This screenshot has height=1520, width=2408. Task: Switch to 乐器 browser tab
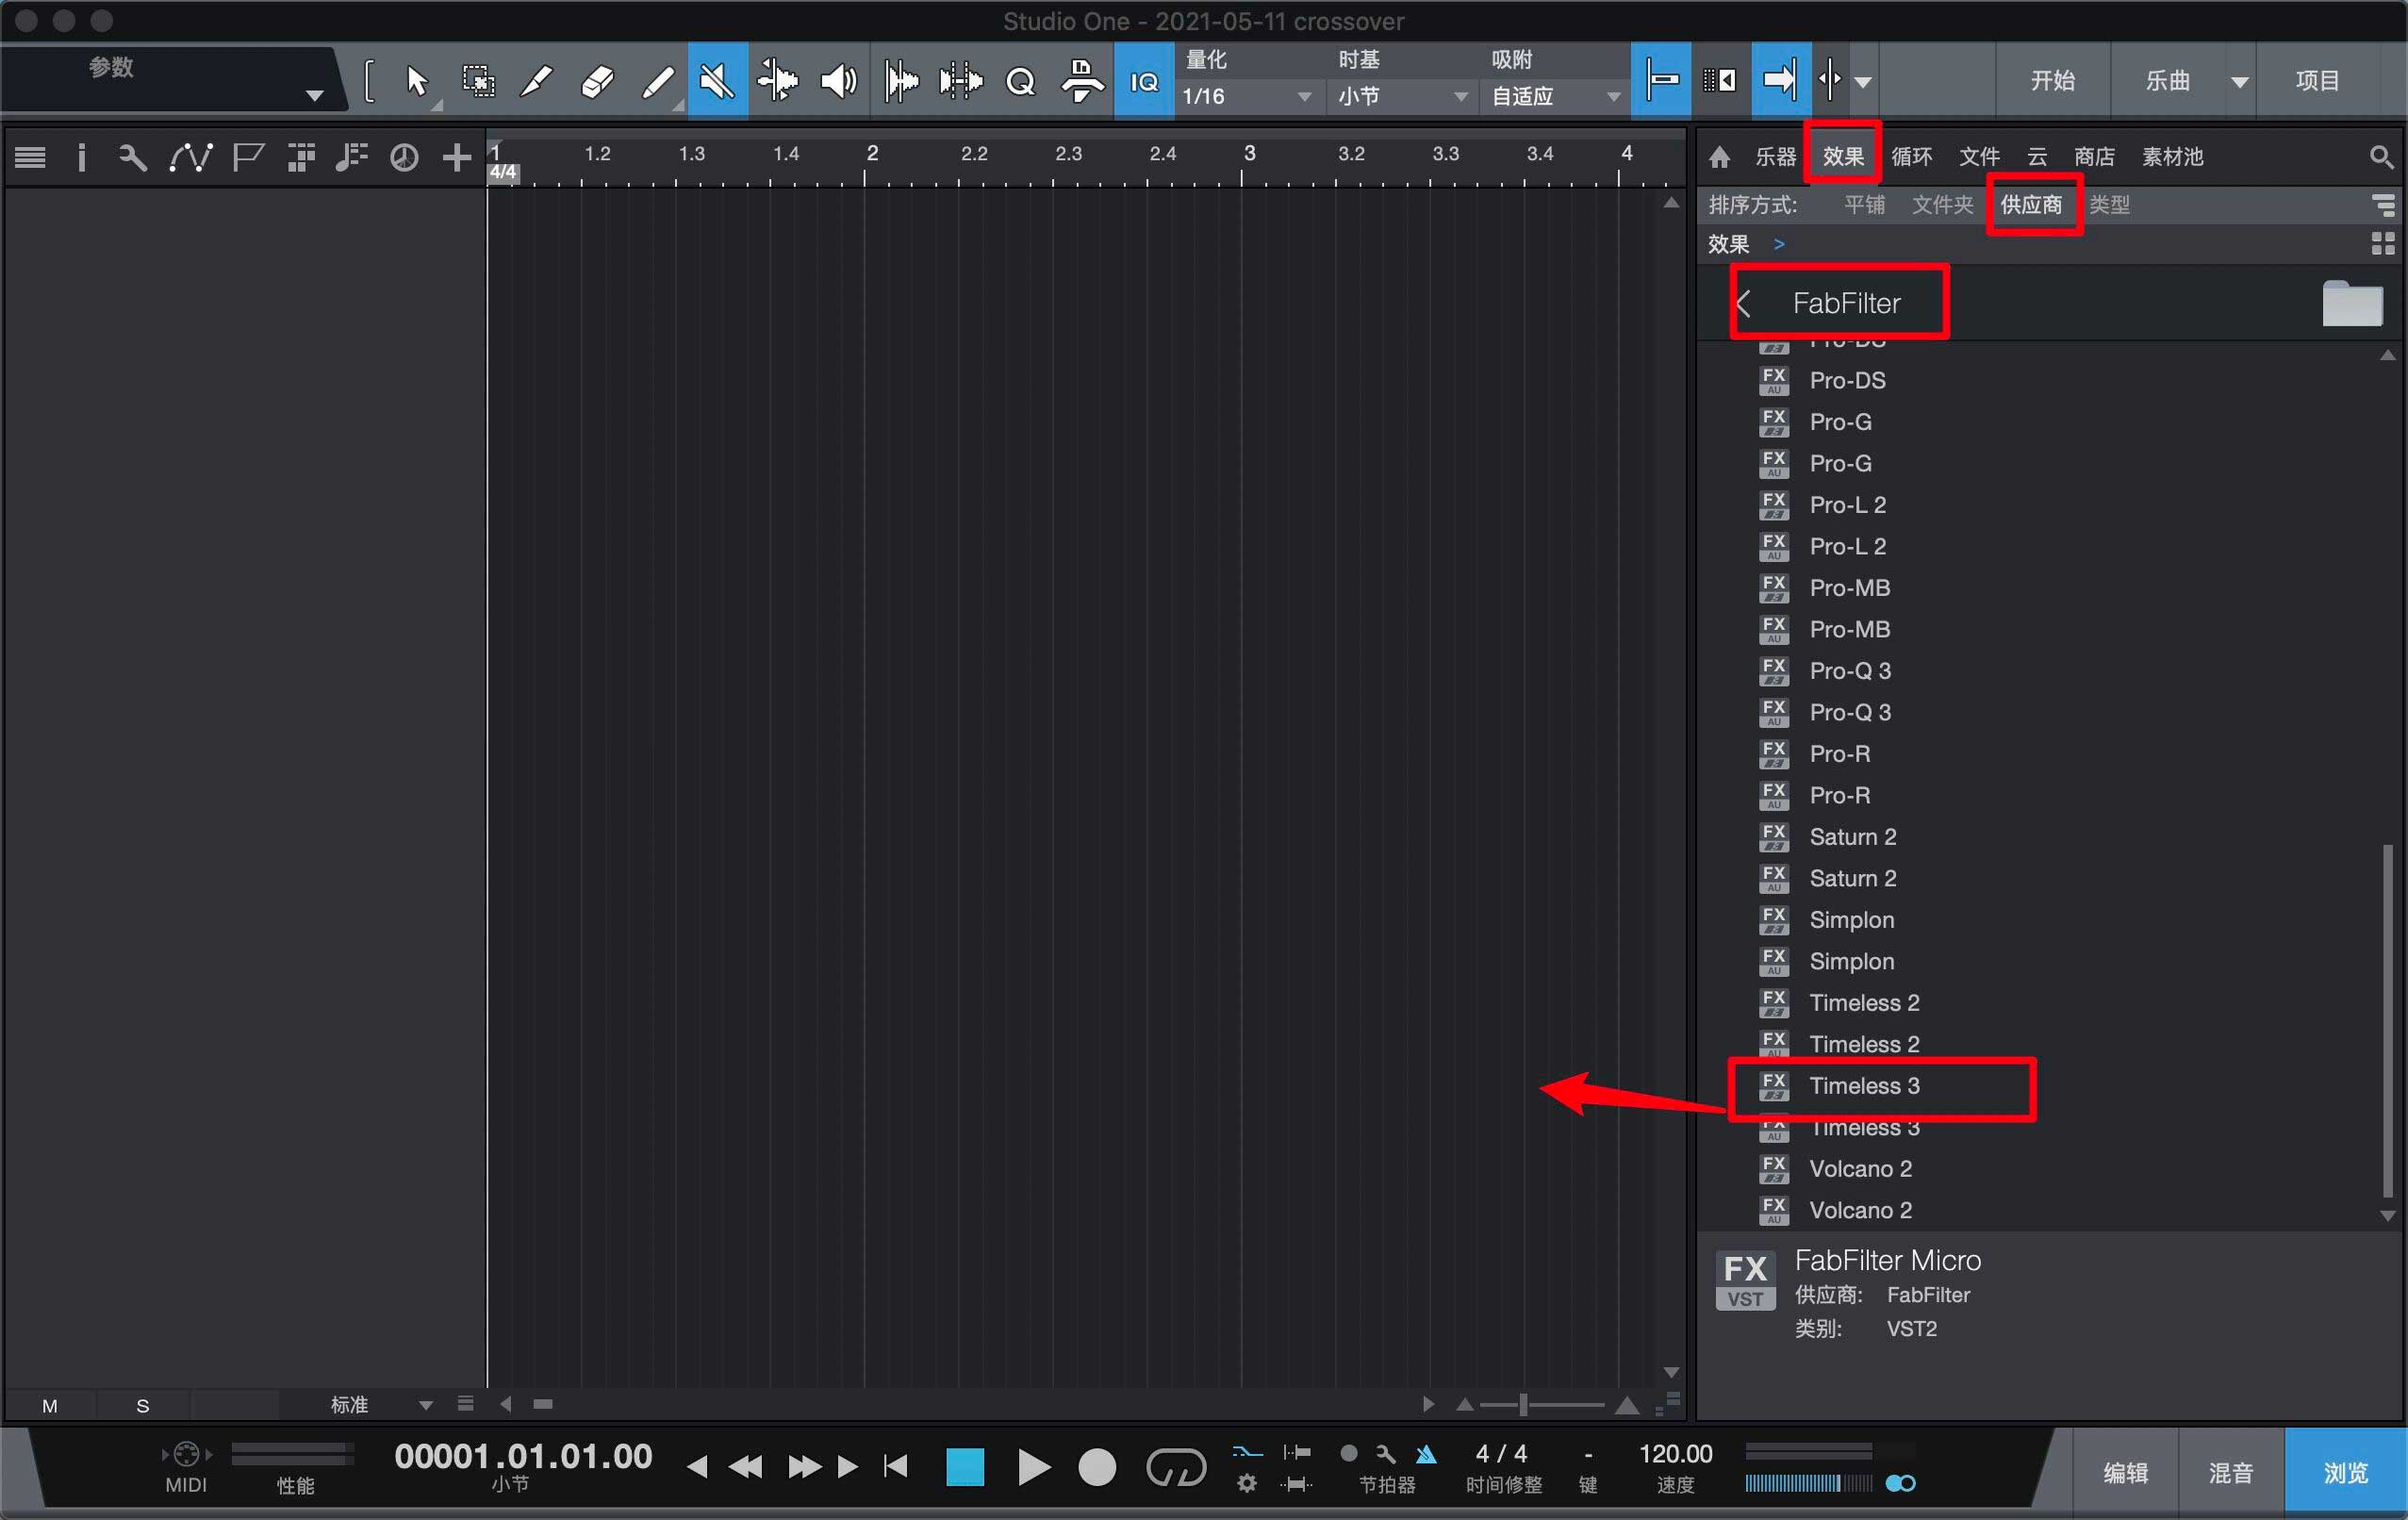[1776, 157]
